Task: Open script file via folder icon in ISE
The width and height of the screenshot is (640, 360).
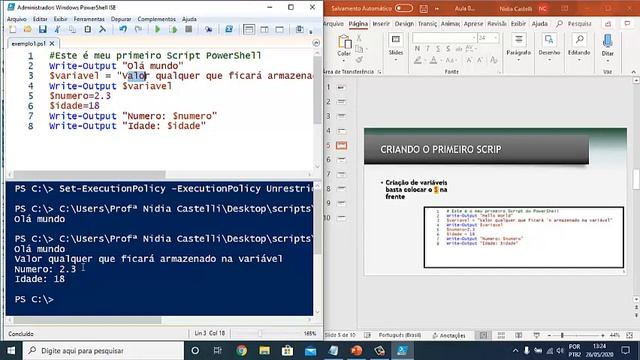Action: pos(27,29)
